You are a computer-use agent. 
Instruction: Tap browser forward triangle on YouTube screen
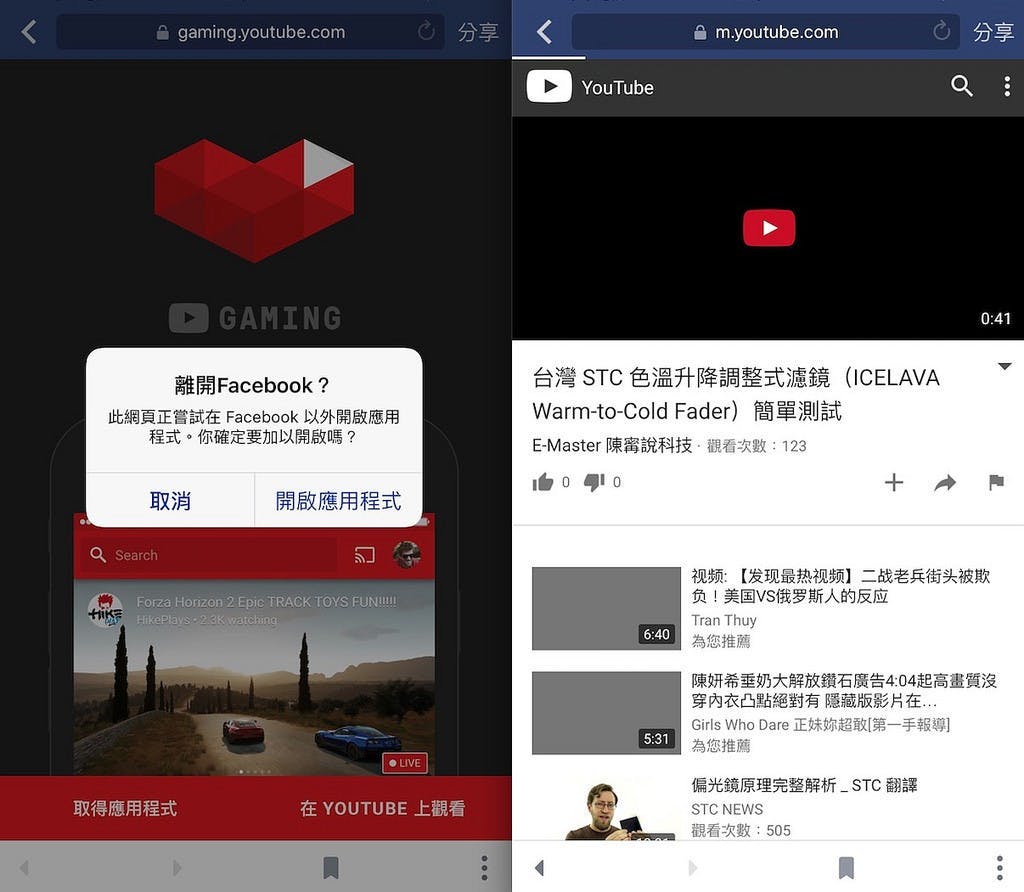[692, 868]
